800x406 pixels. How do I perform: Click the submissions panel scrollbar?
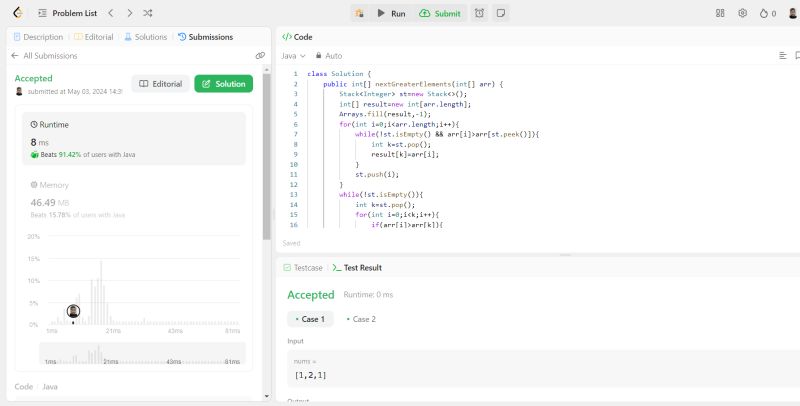(267, 157)
